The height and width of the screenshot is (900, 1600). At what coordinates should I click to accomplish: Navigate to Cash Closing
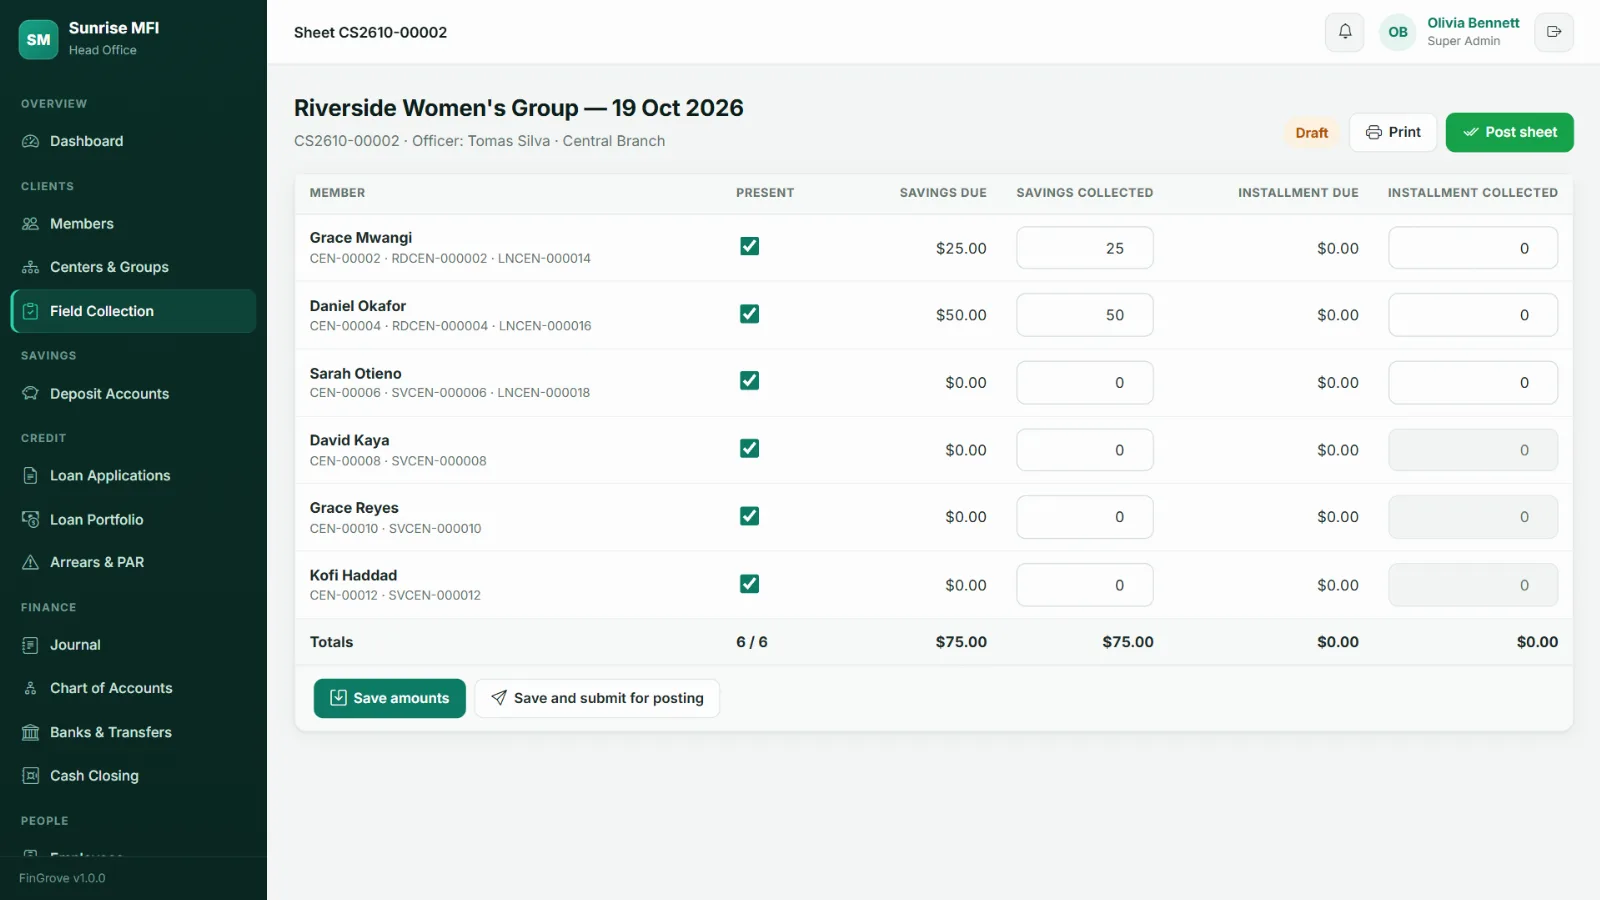click(x=133, y=776)
